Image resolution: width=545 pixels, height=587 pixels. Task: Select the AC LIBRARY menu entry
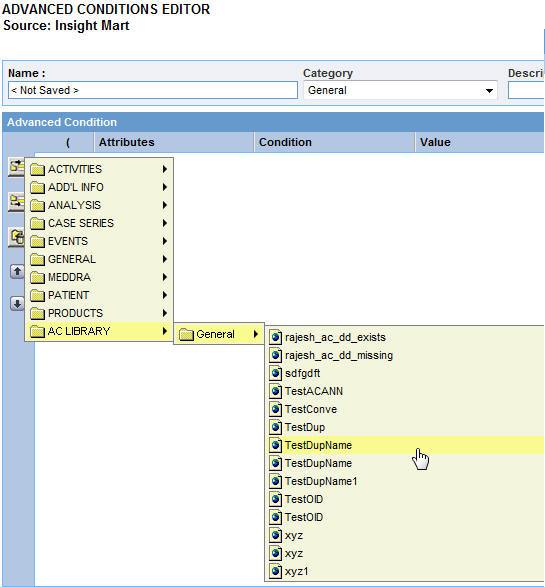tap(99, 331)
